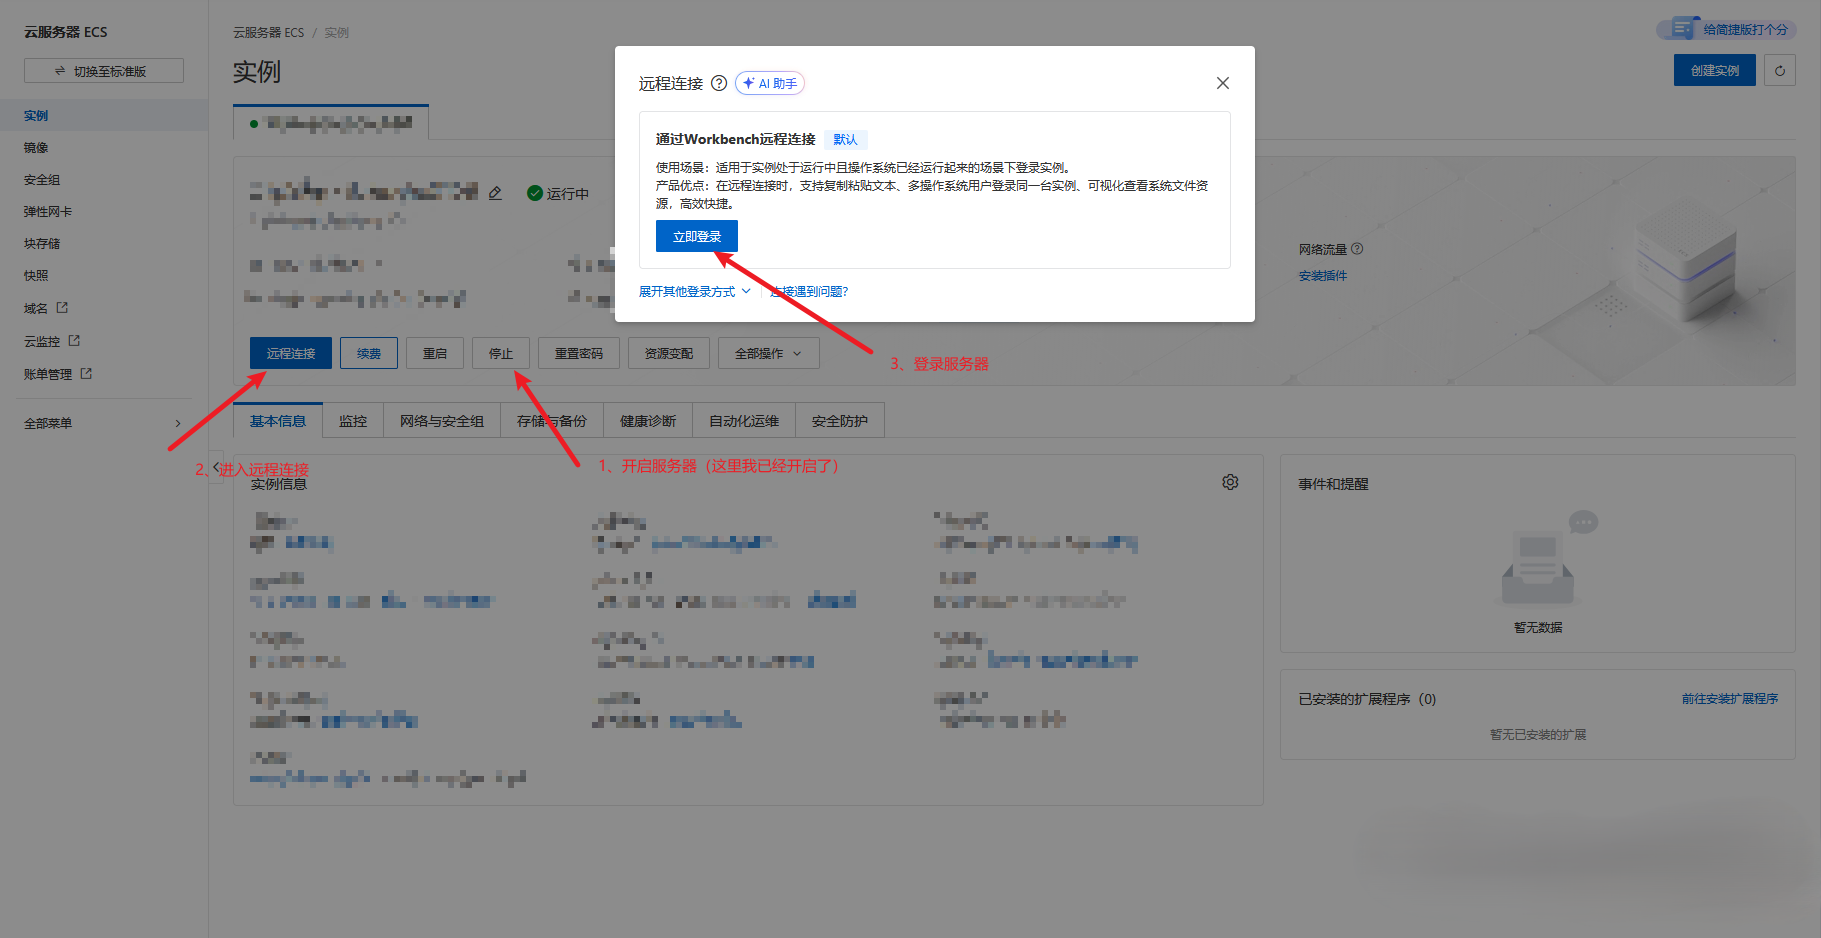This screenshot has width=1821, height=938.
Task: Open the AI 助手 assistant button
Action: coord(770,83)
